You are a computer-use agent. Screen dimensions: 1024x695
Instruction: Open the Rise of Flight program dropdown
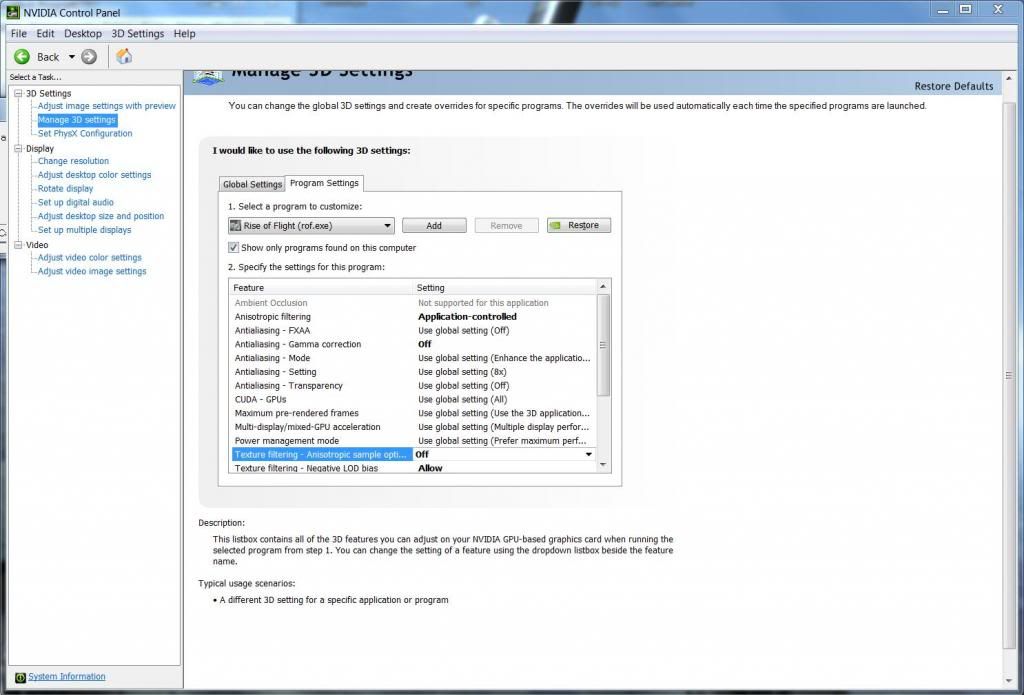point(312,225)
